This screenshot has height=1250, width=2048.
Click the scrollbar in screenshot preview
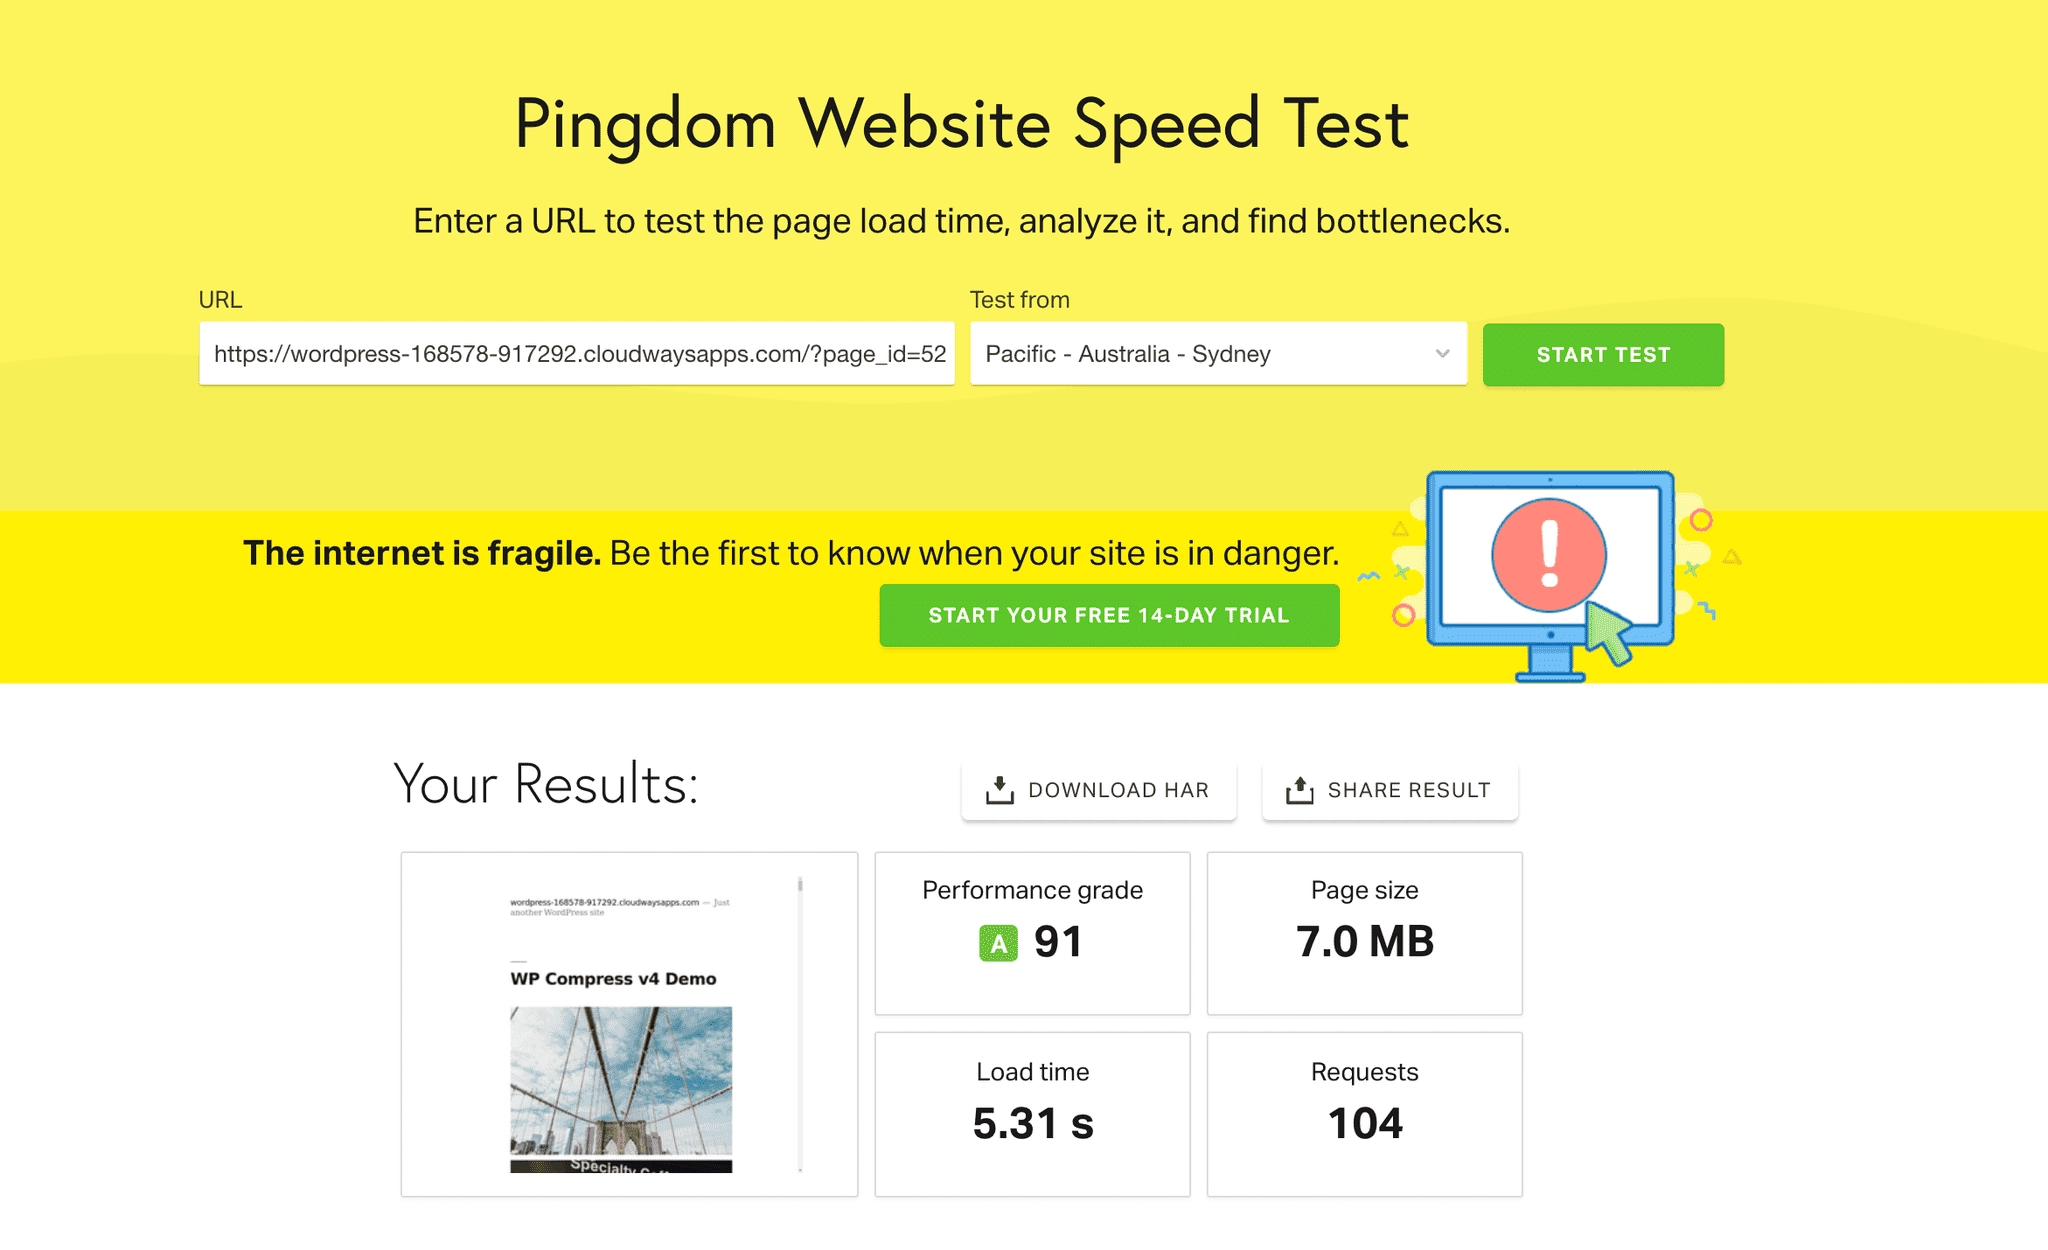point(800,1024)
